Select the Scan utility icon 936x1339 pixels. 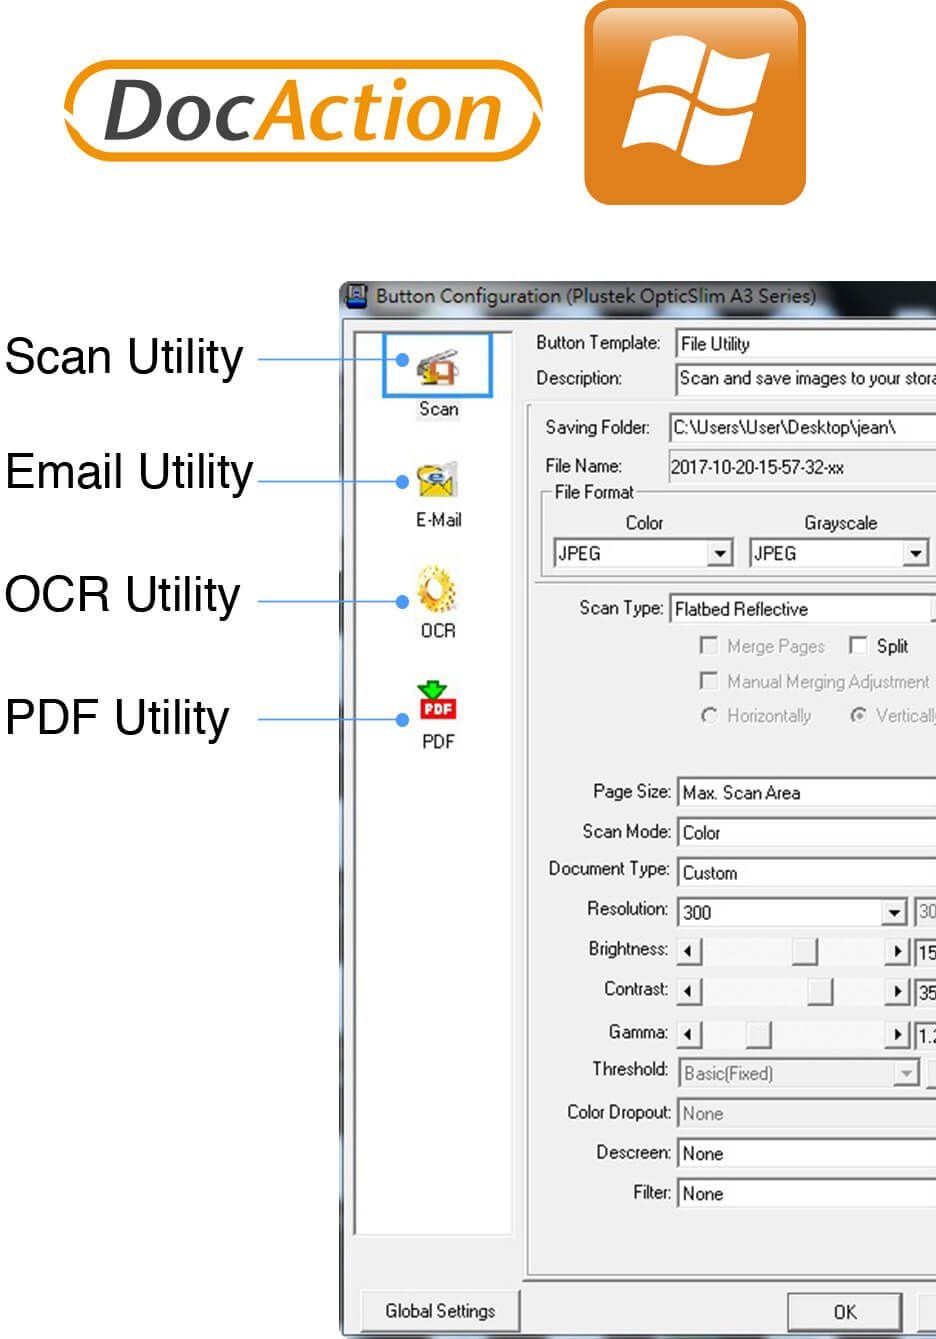(x=438, y=368)
